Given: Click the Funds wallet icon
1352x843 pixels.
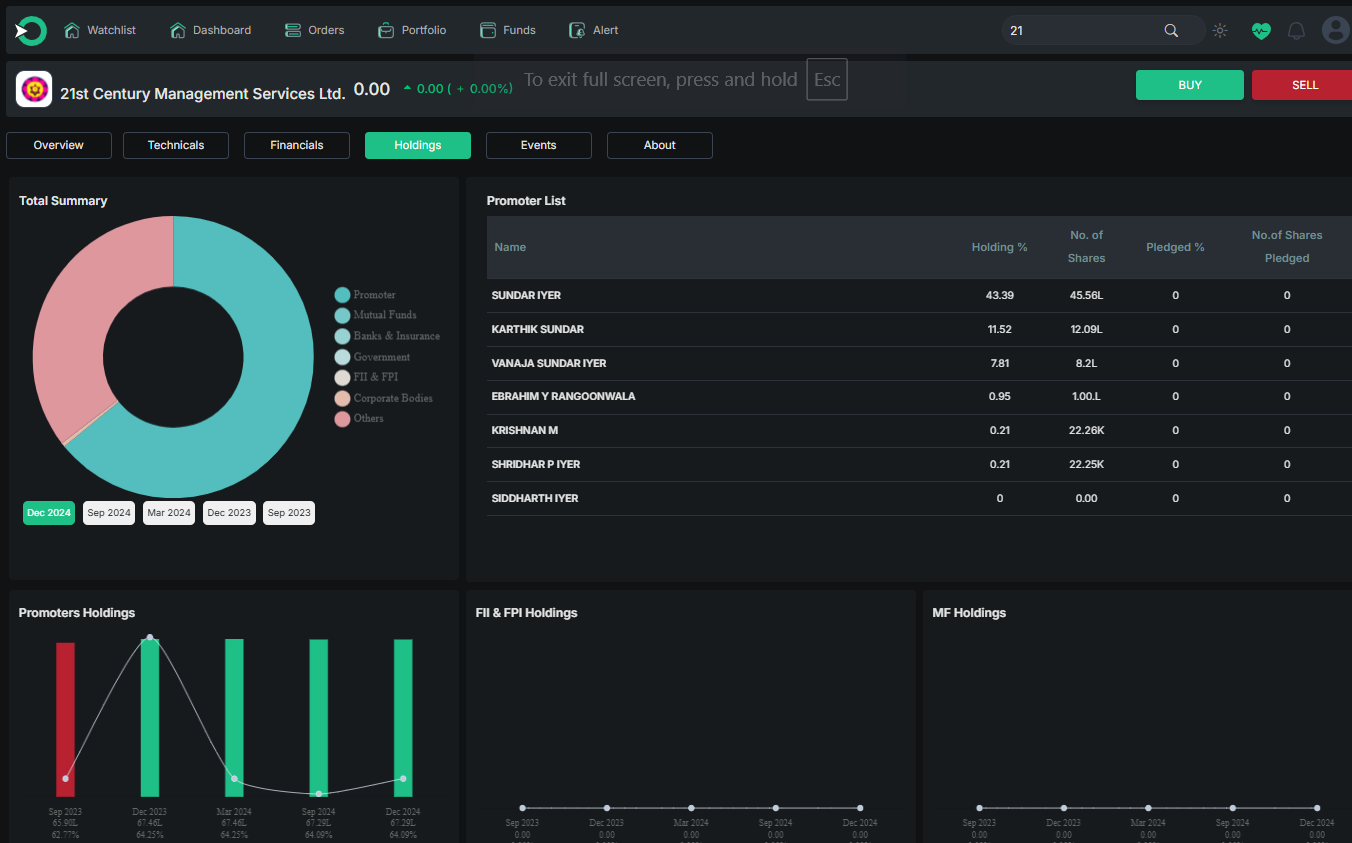Looking at the screenshot, I should (488, 31).
